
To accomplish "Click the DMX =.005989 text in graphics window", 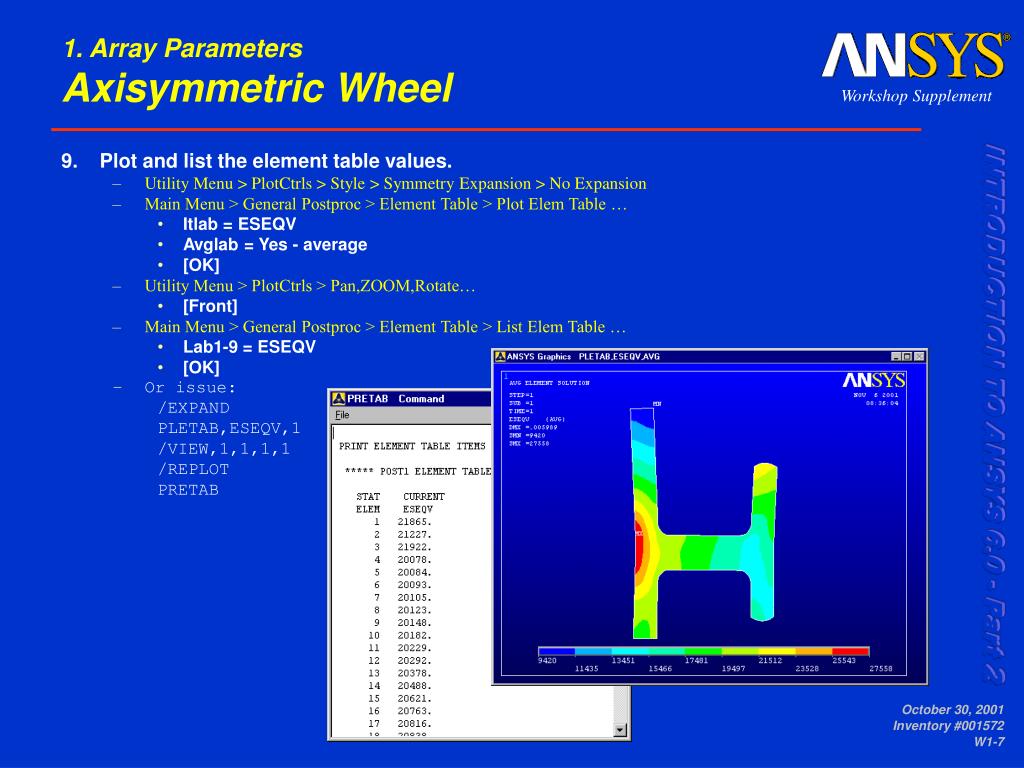I will pos(533,427).
